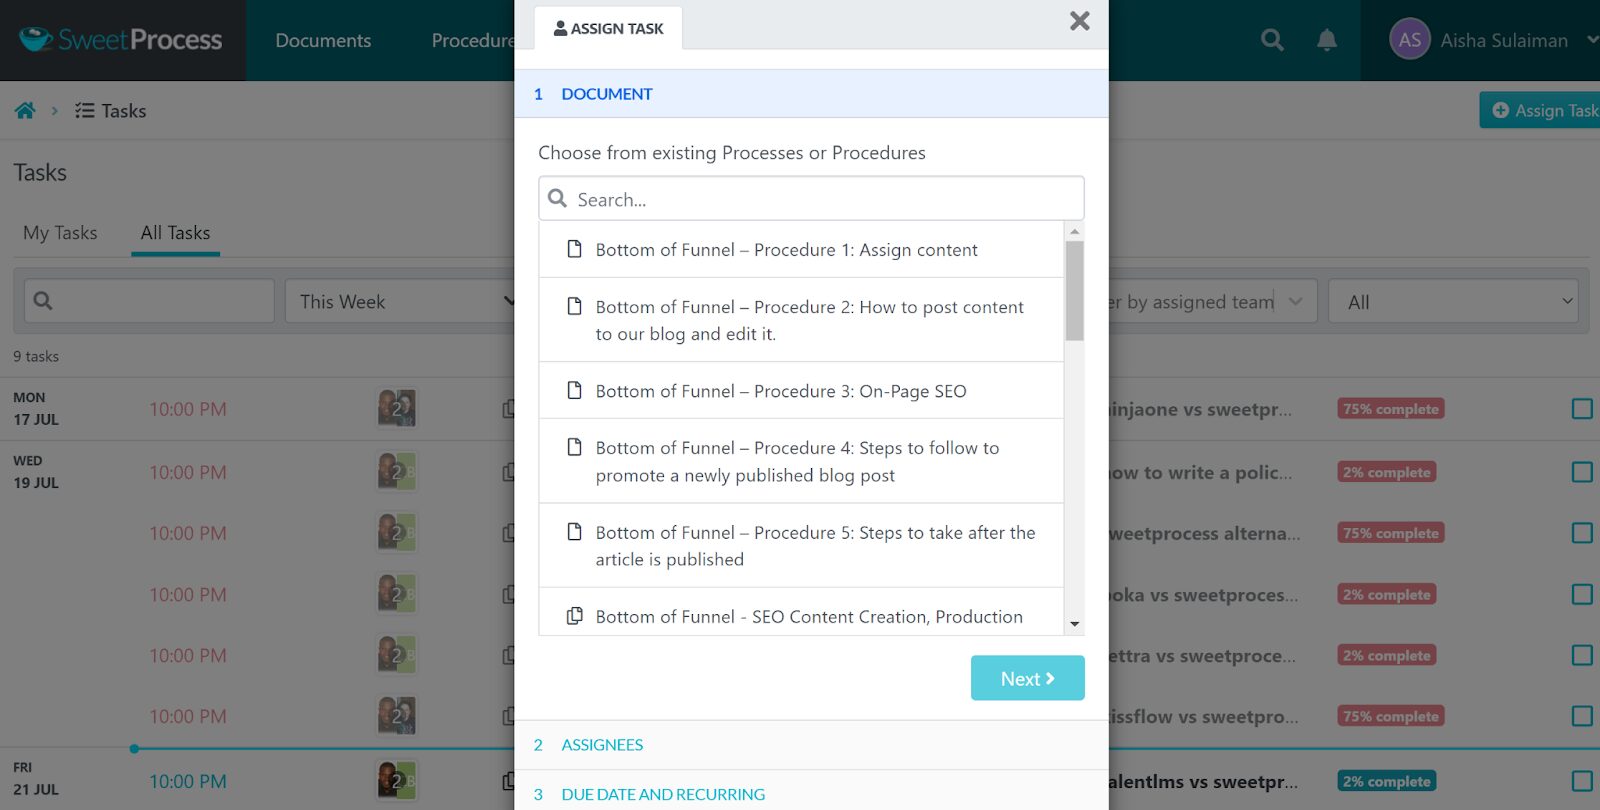The image size is (1600, 810).
Task: Switch to the My Tasks tab
Action: [x=60, y=233]
